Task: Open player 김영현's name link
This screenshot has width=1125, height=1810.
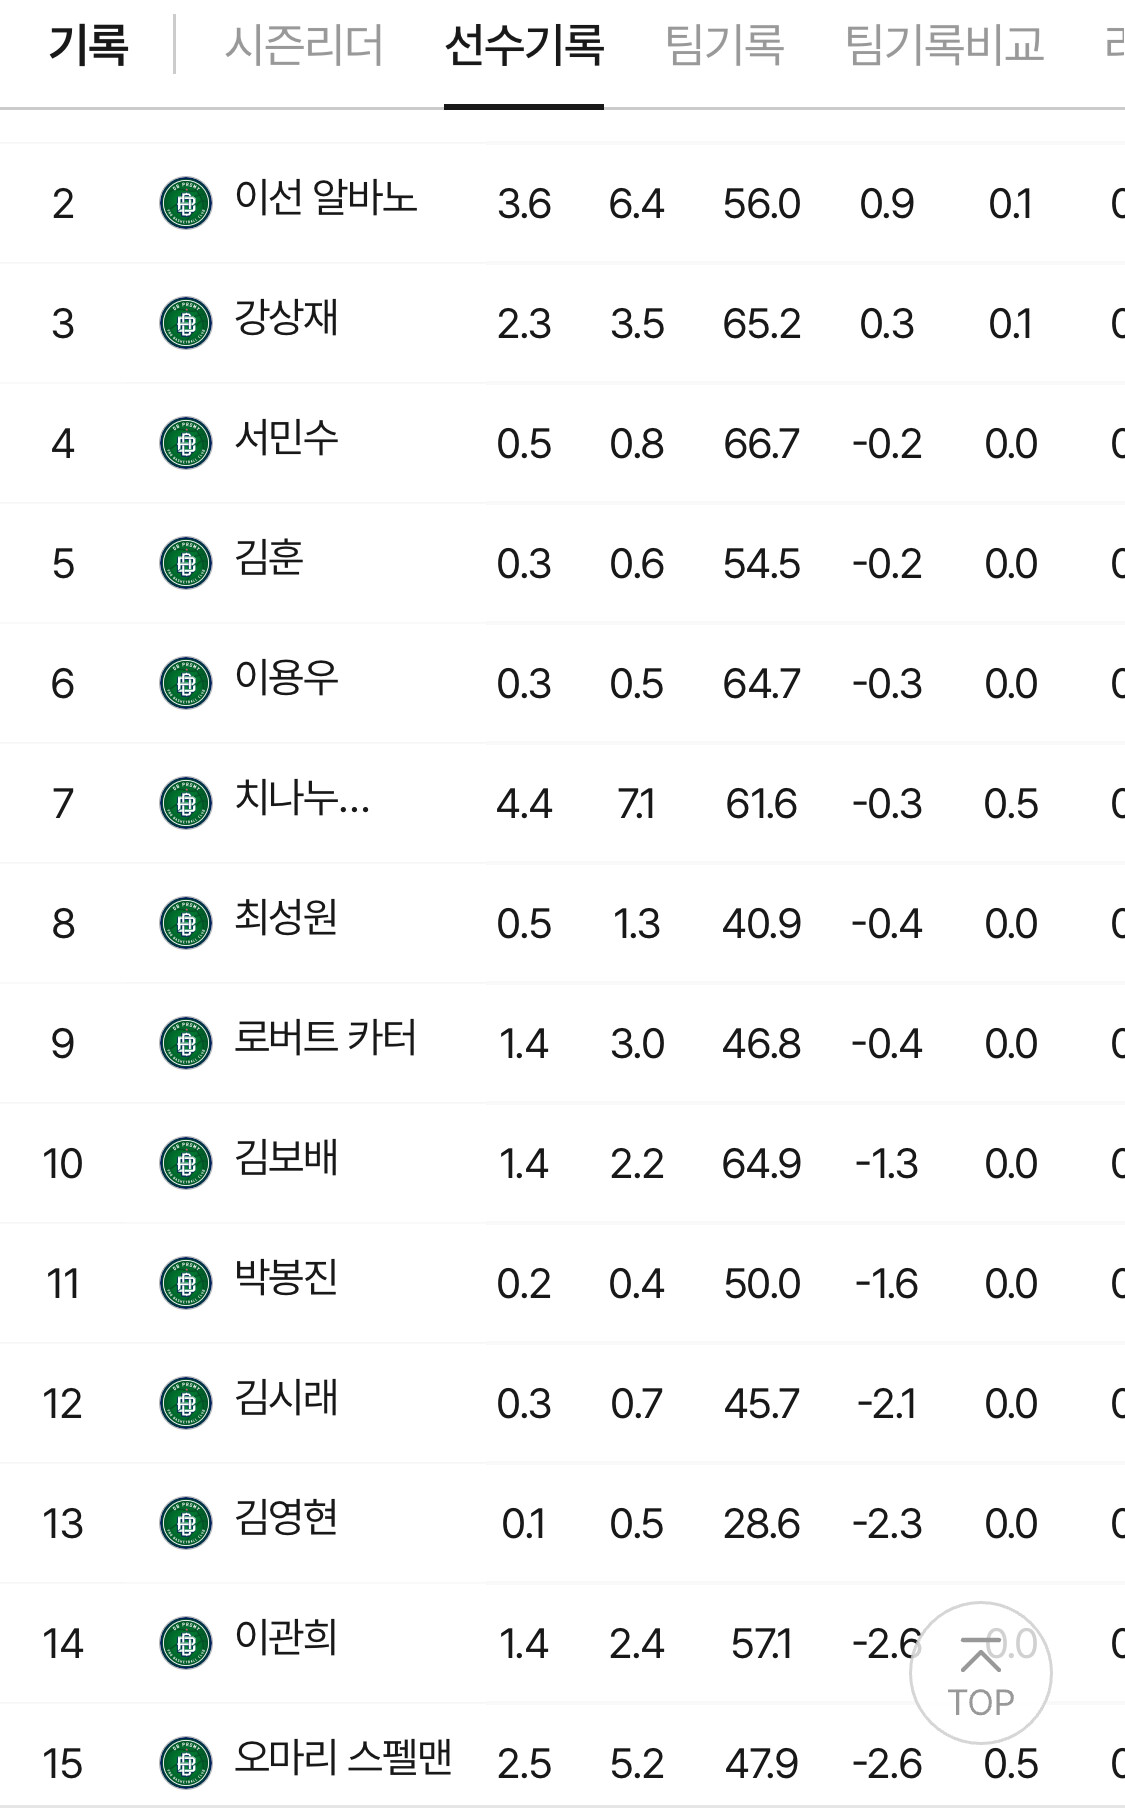Action: (286, 1518)
